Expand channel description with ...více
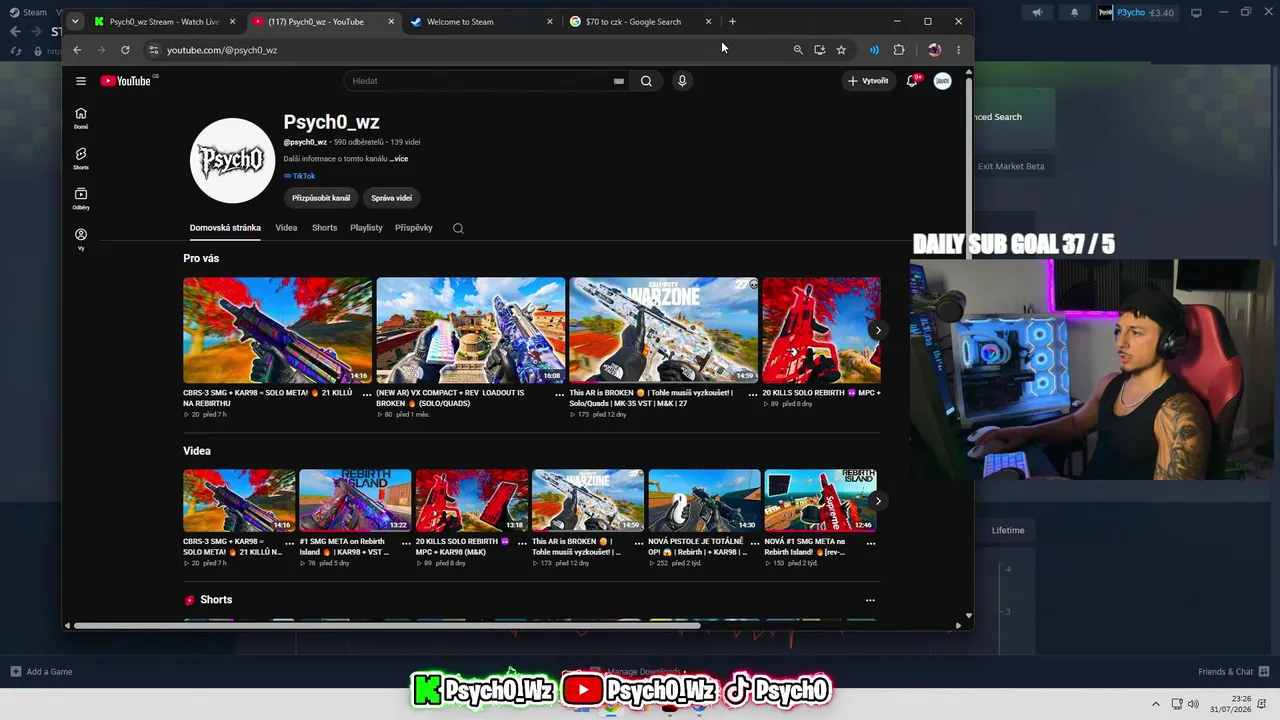Screen dimensions: 1280x720 click(x=398, y=159)
